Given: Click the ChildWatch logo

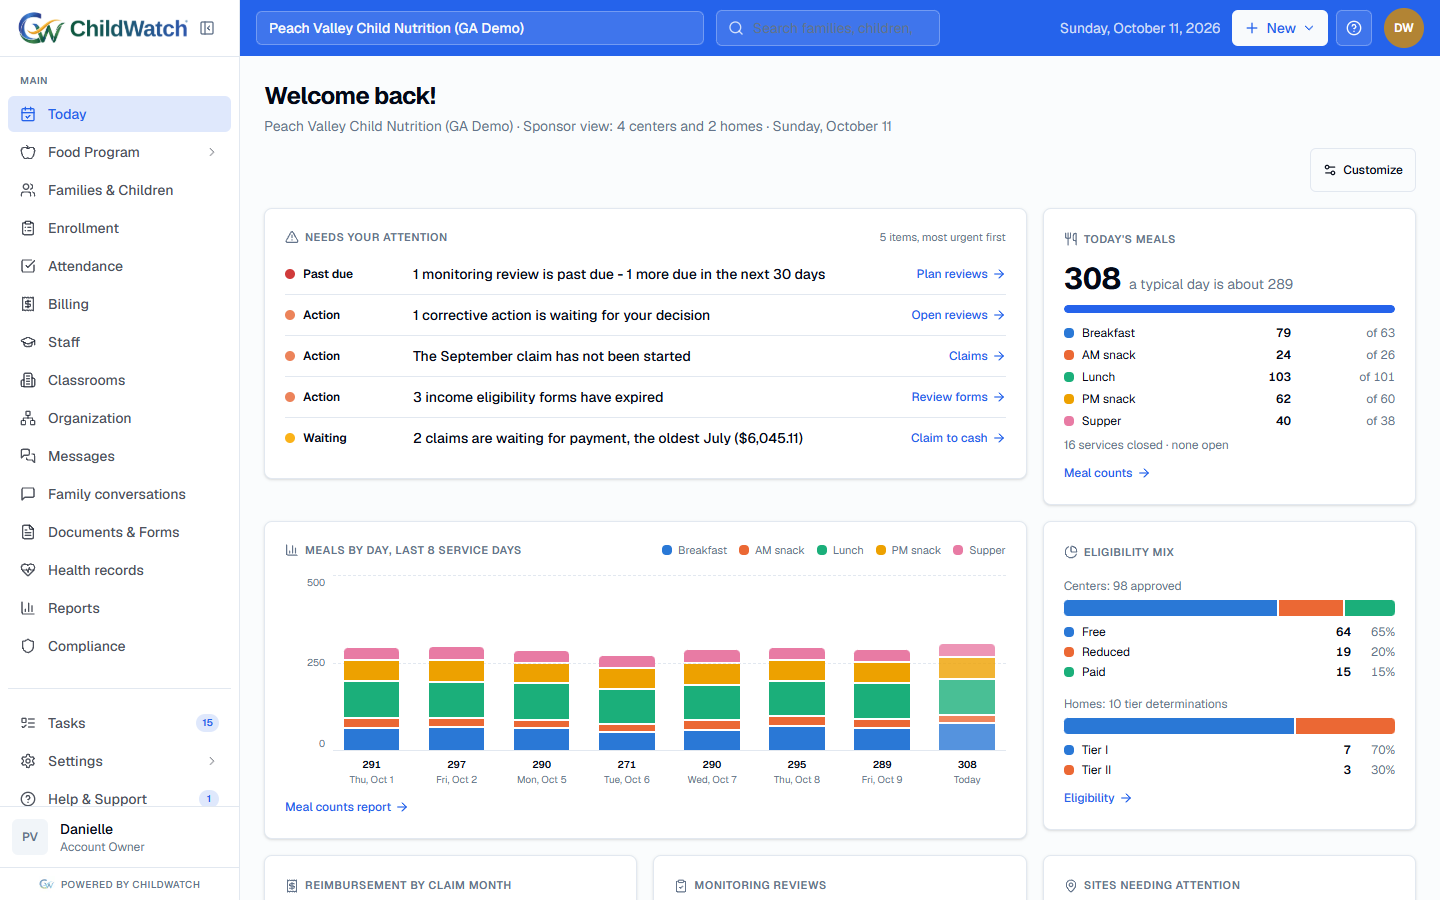Looking at the screenshot, I should [x=103, y=28].
